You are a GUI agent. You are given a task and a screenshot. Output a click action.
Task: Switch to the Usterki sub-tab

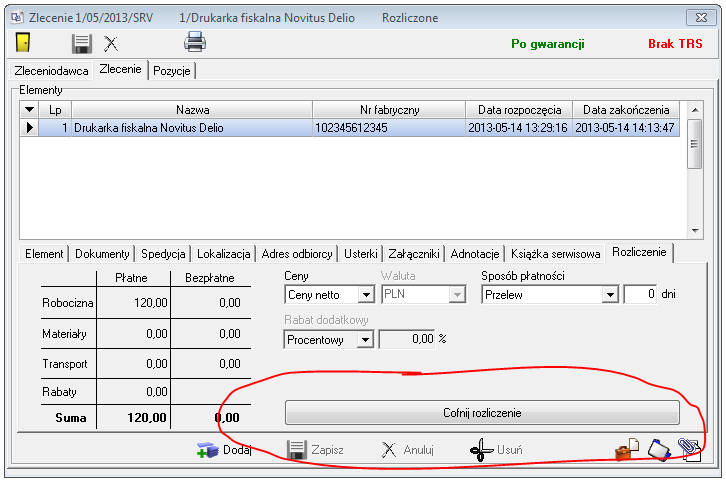(361, 254)
